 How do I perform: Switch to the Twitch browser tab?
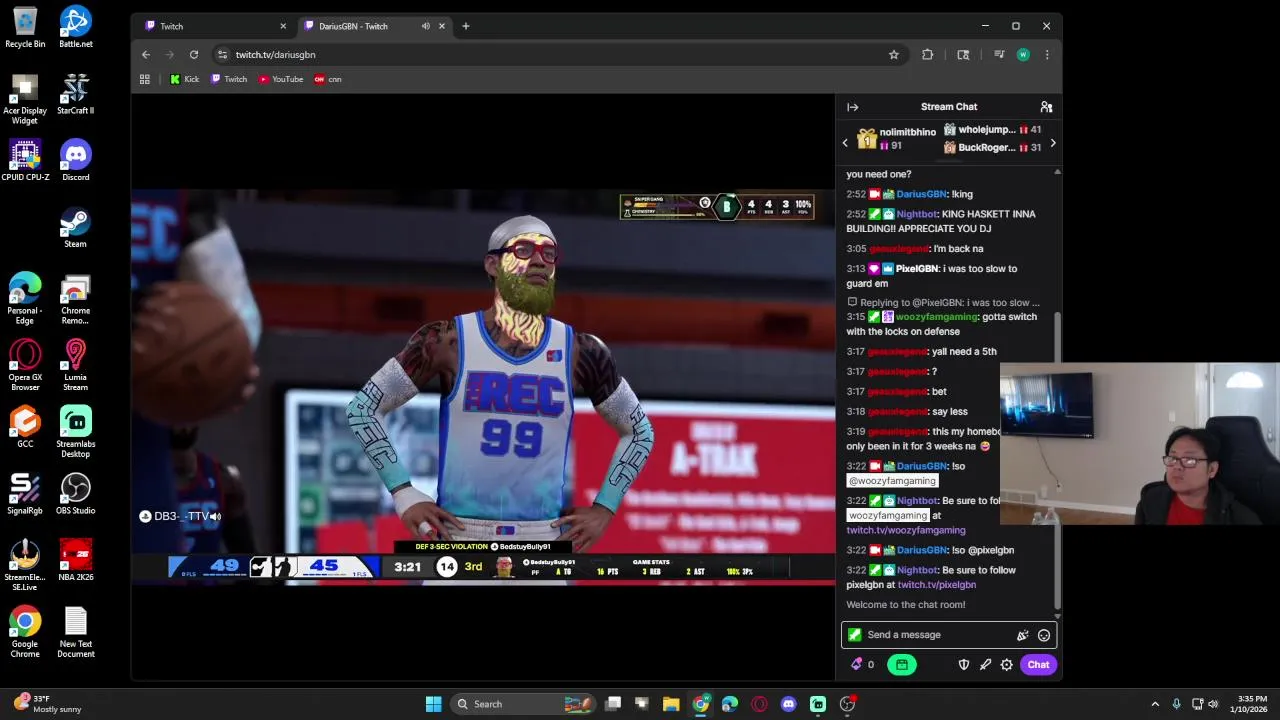pos(215,26)
